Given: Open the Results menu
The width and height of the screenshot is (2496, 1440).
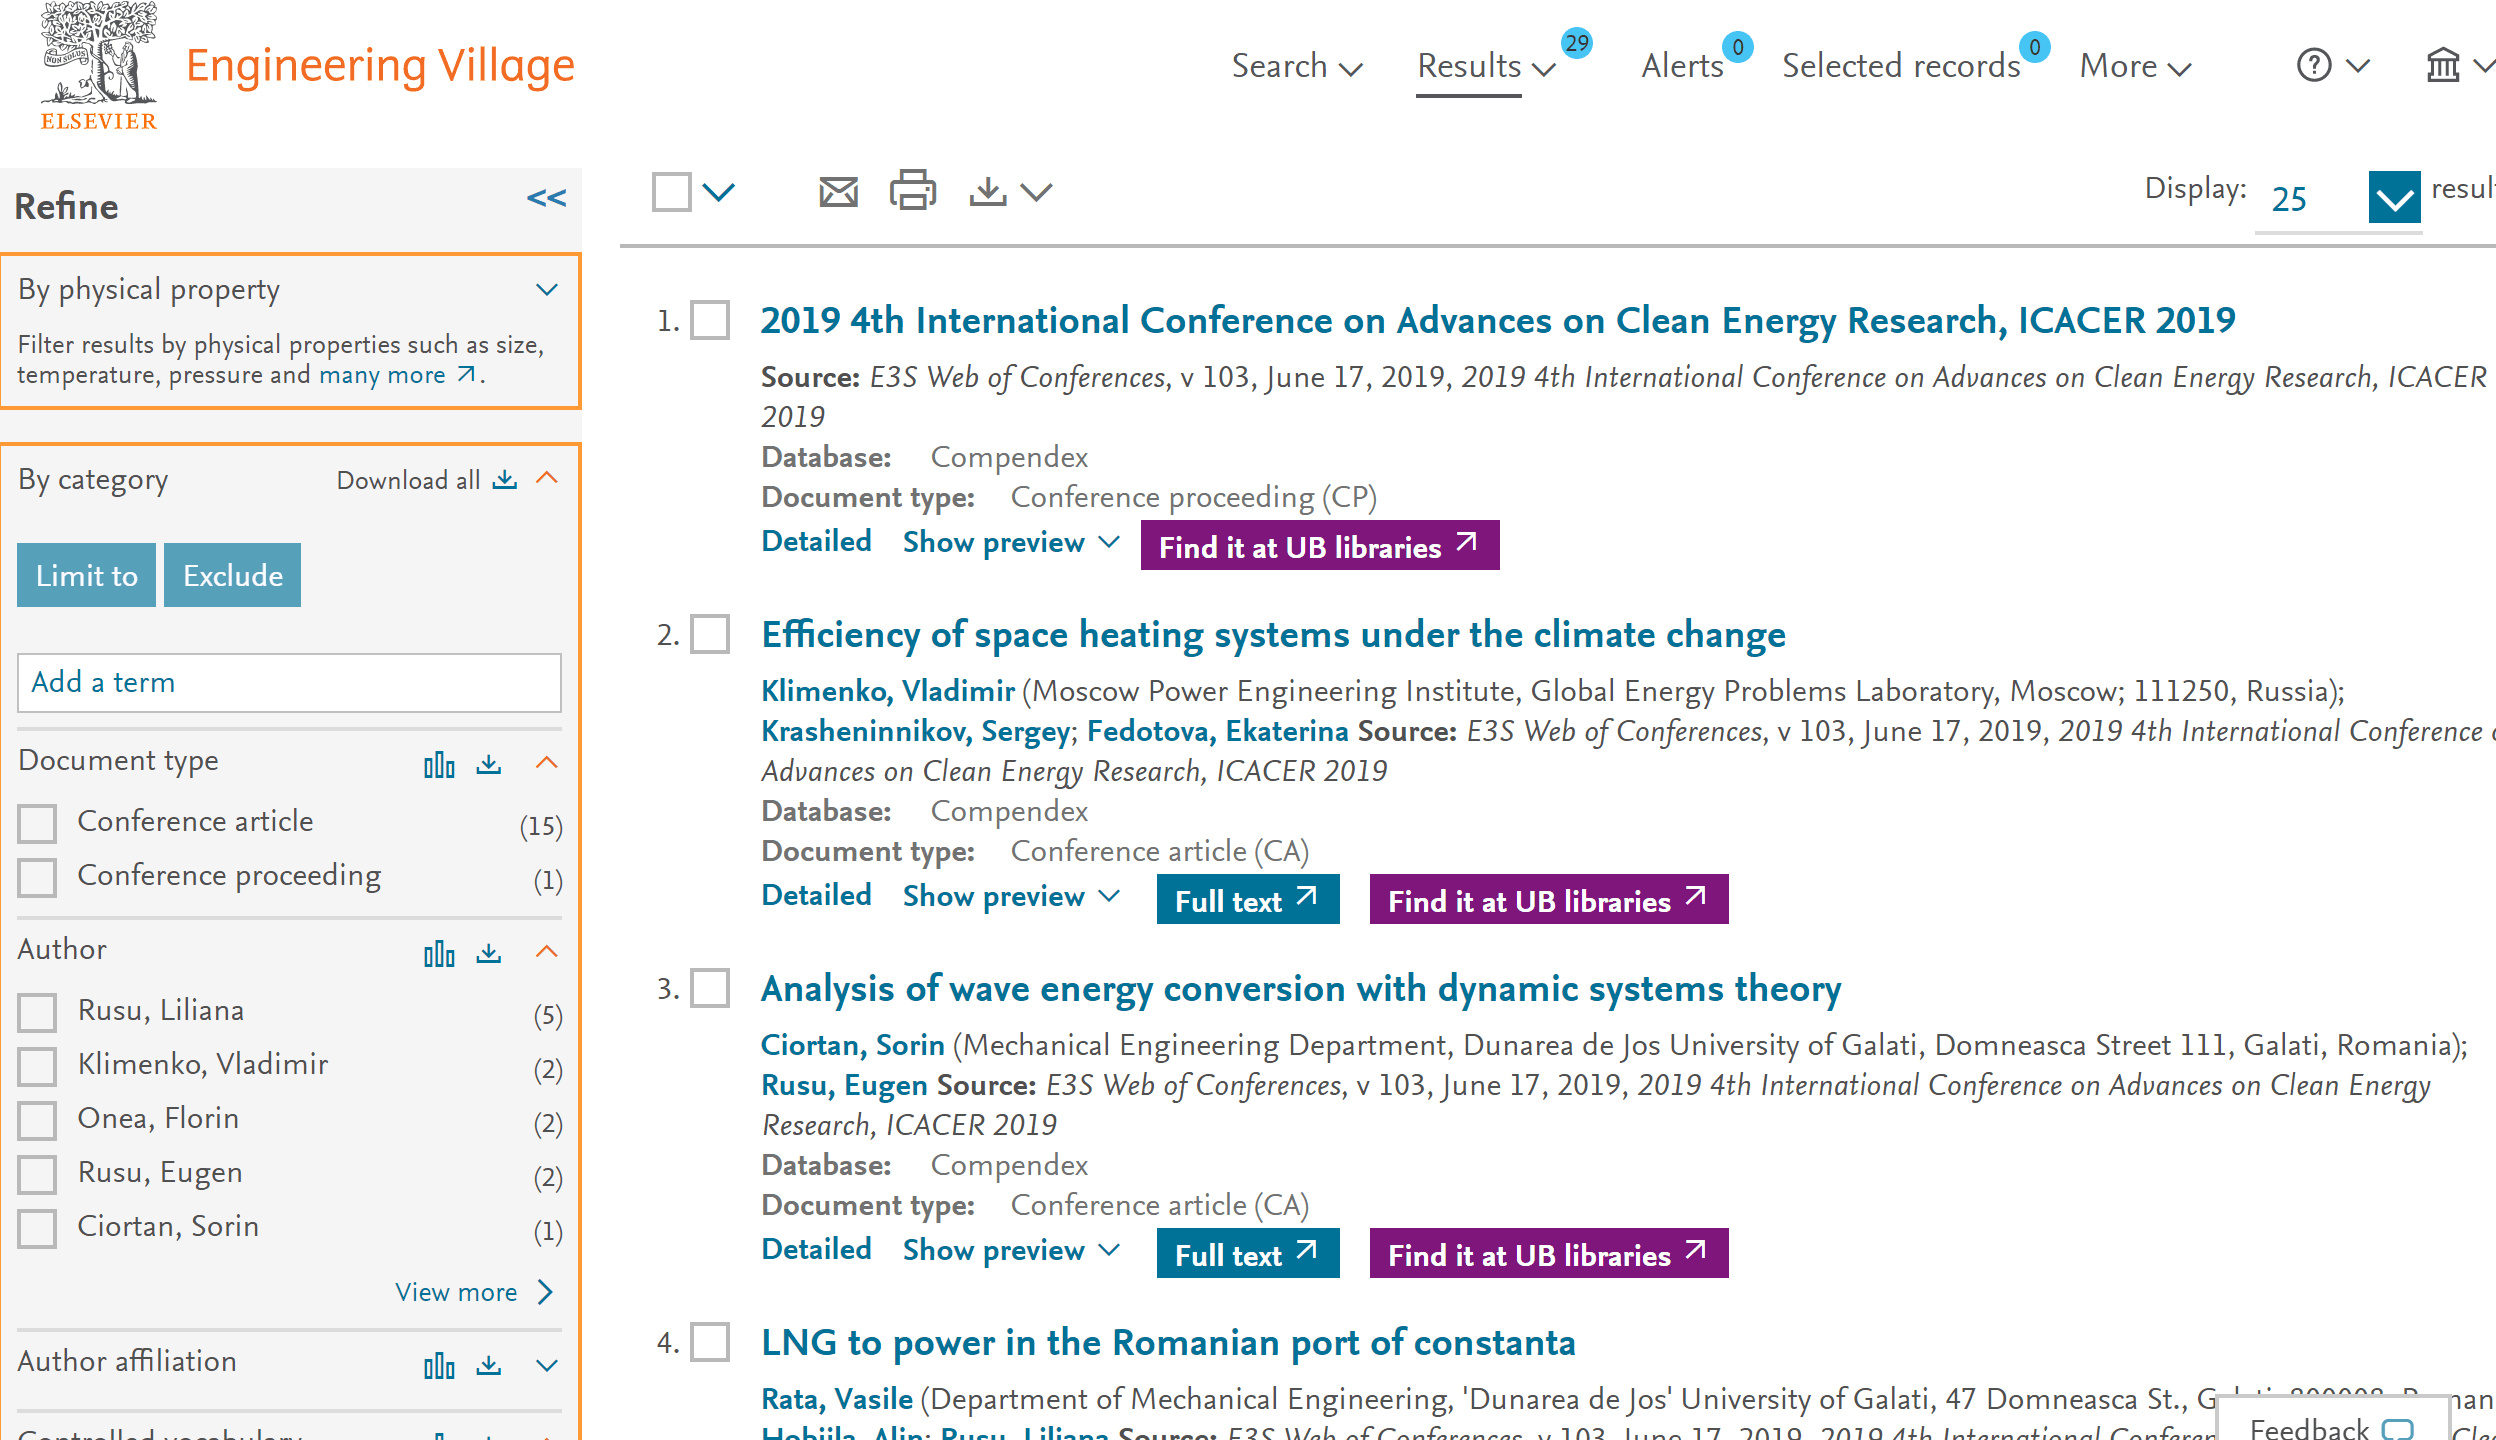Looking at the screenshot, I should [x=1486, y=66].
